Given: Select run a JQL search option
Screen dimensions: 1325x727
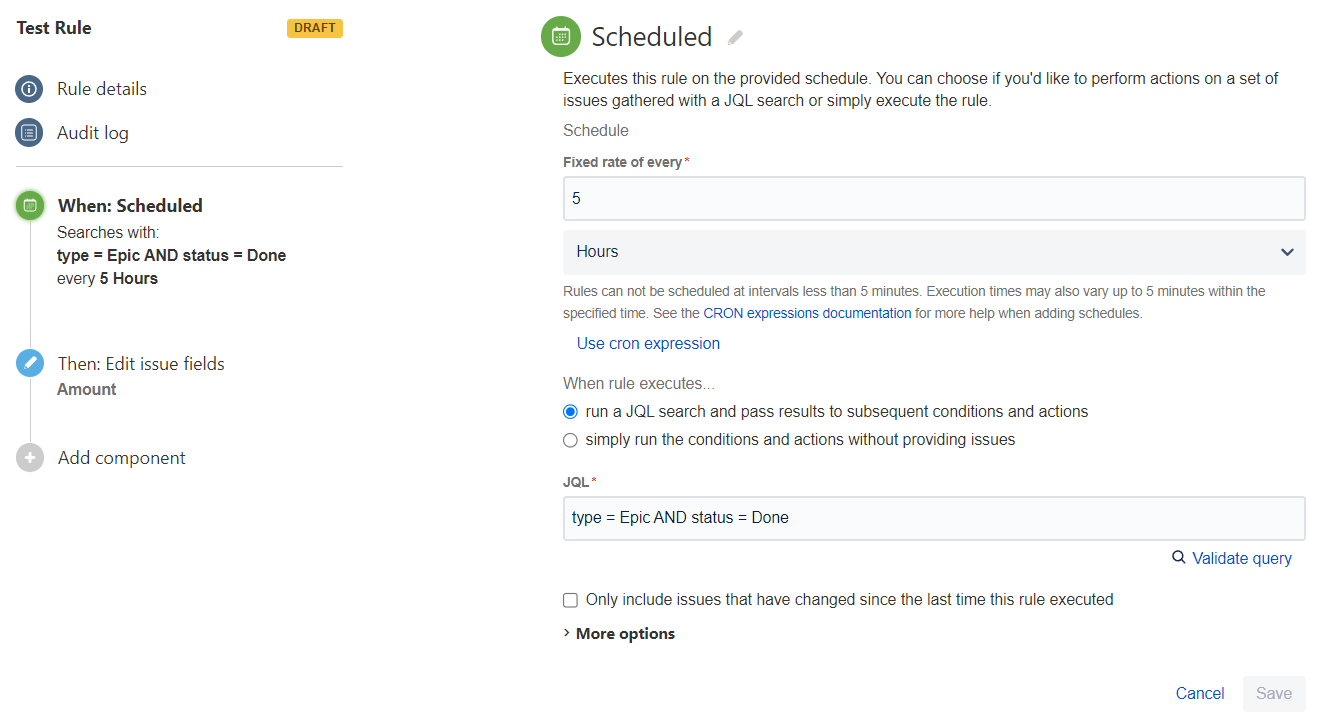Looking at the screenshot, I should [x=569, y=411].
